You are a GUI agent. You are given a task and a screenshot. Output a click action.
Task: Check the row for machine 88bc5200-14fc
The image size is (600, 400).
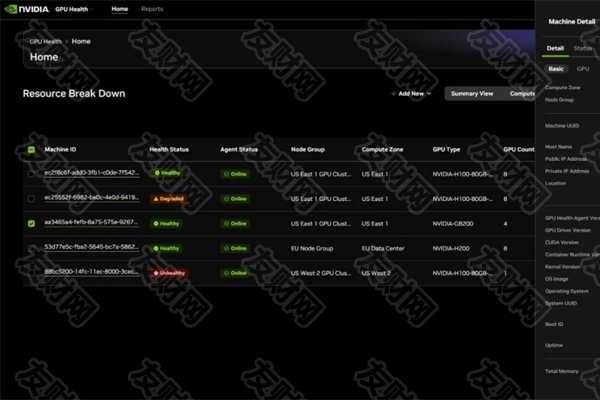(31, 273)
